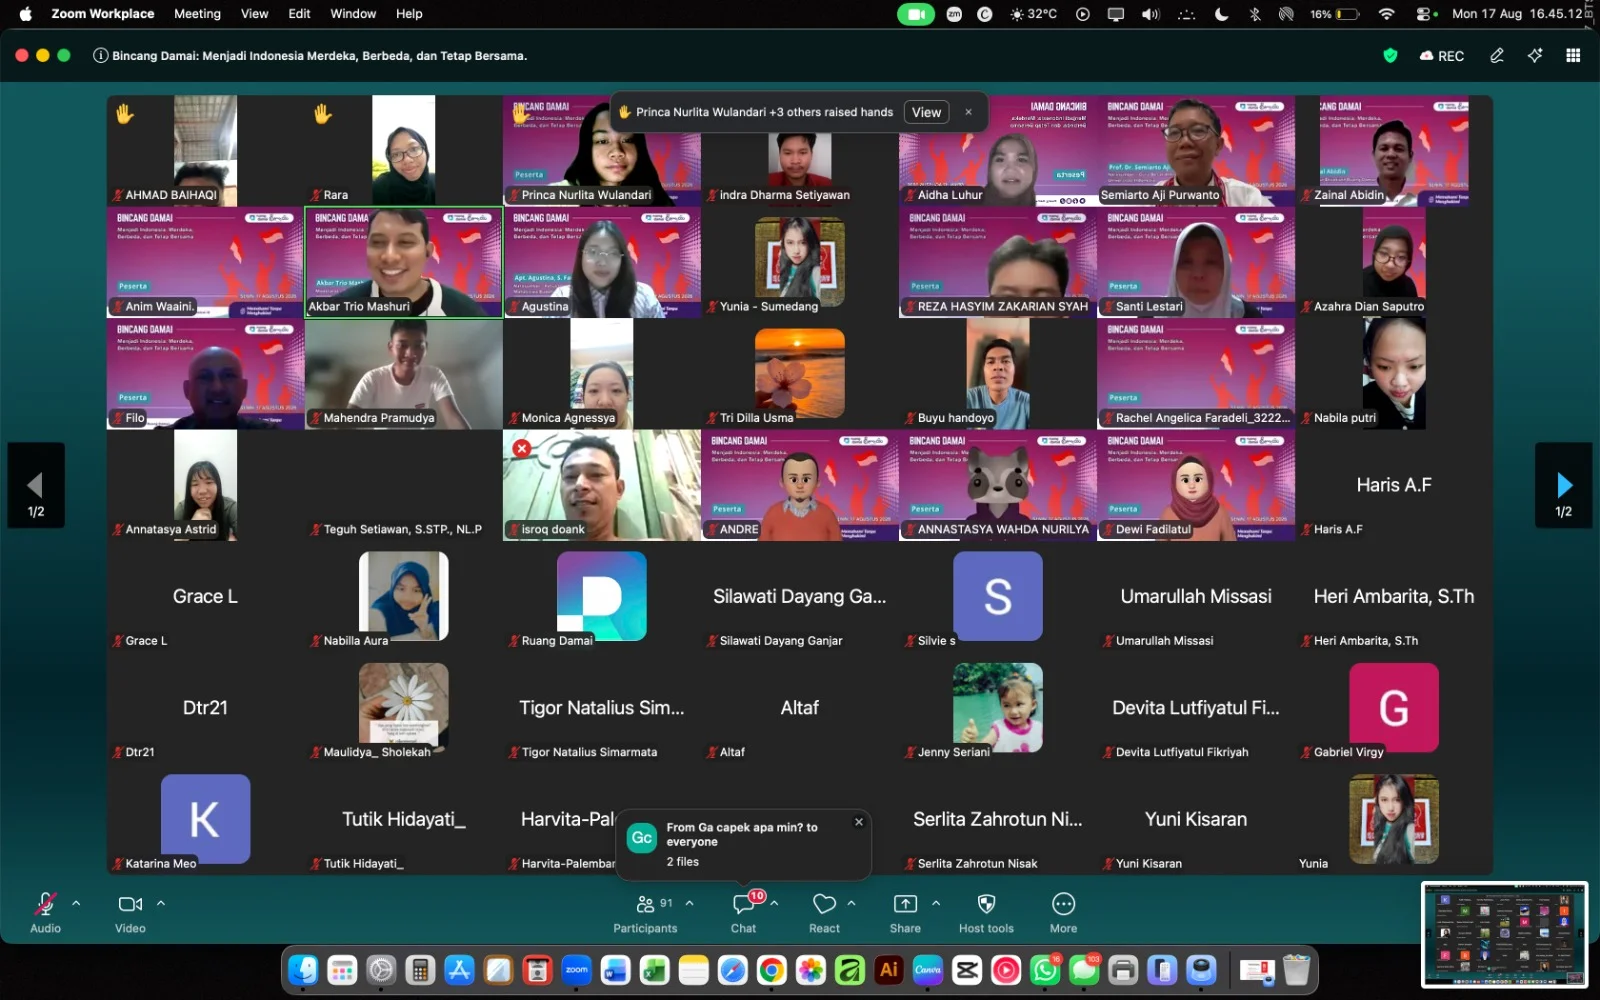Click the Umarullah Missasi name label
Image resolution: width=1600 pixels, height=1000 pixels.
click(1164, 641)
